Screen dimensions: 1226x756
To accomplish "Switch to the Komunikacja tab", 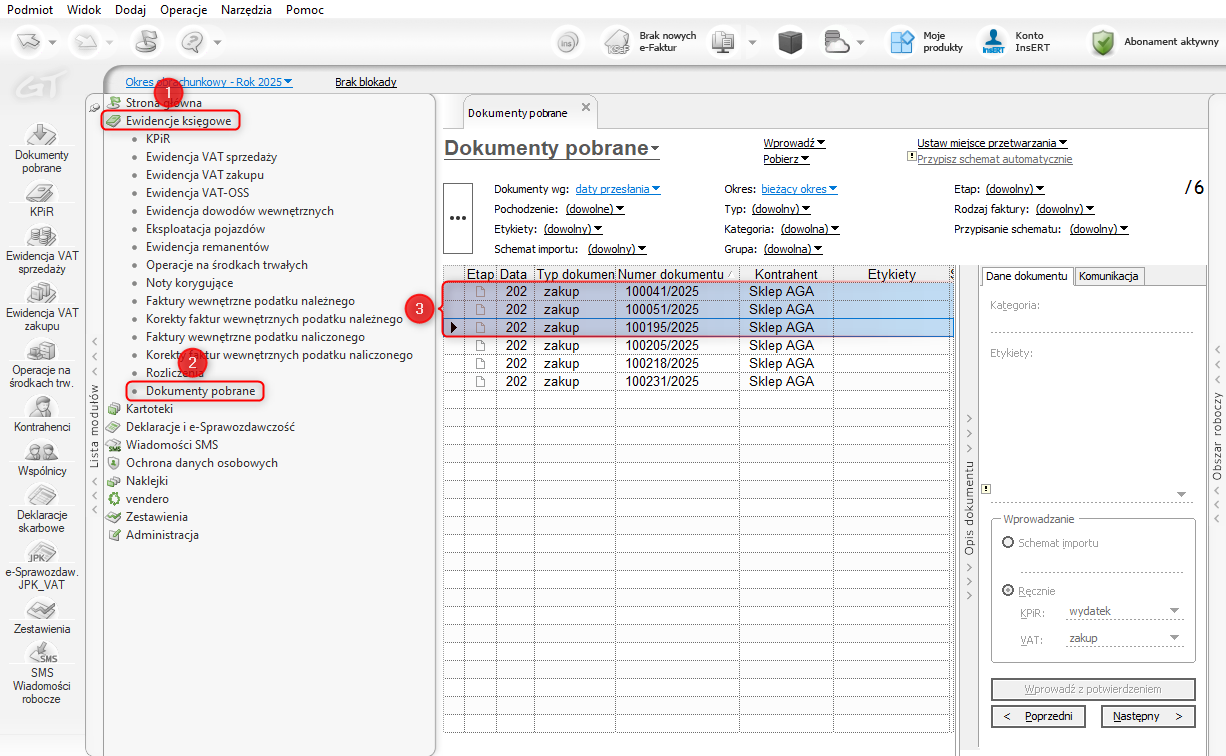I will coord(1109,277).
